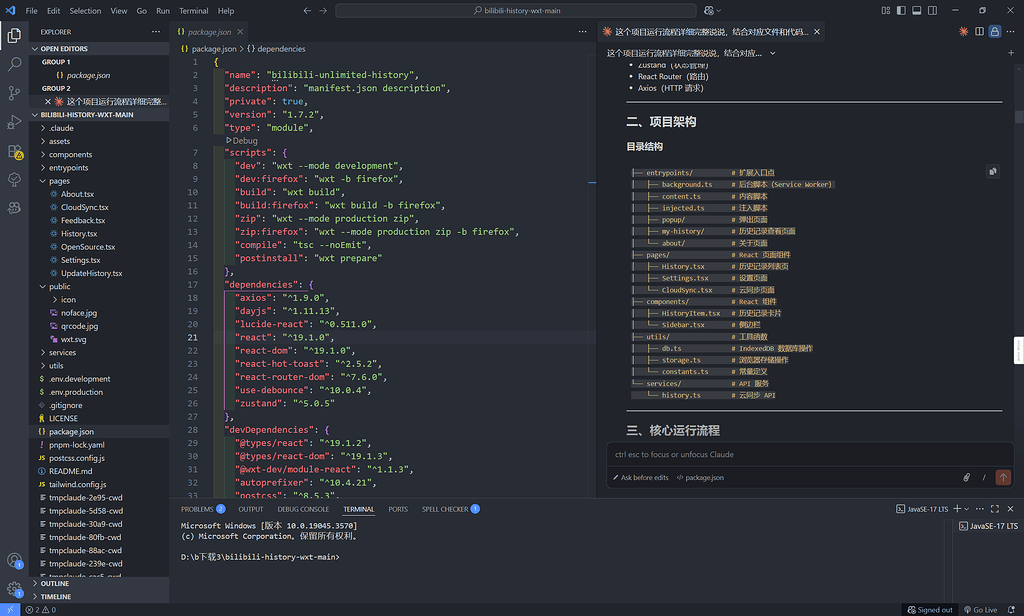Add a new terminal with plus icon
The width and height of the screenshot is (1024, 616).
pyautogui.click(x=957, y=509)
